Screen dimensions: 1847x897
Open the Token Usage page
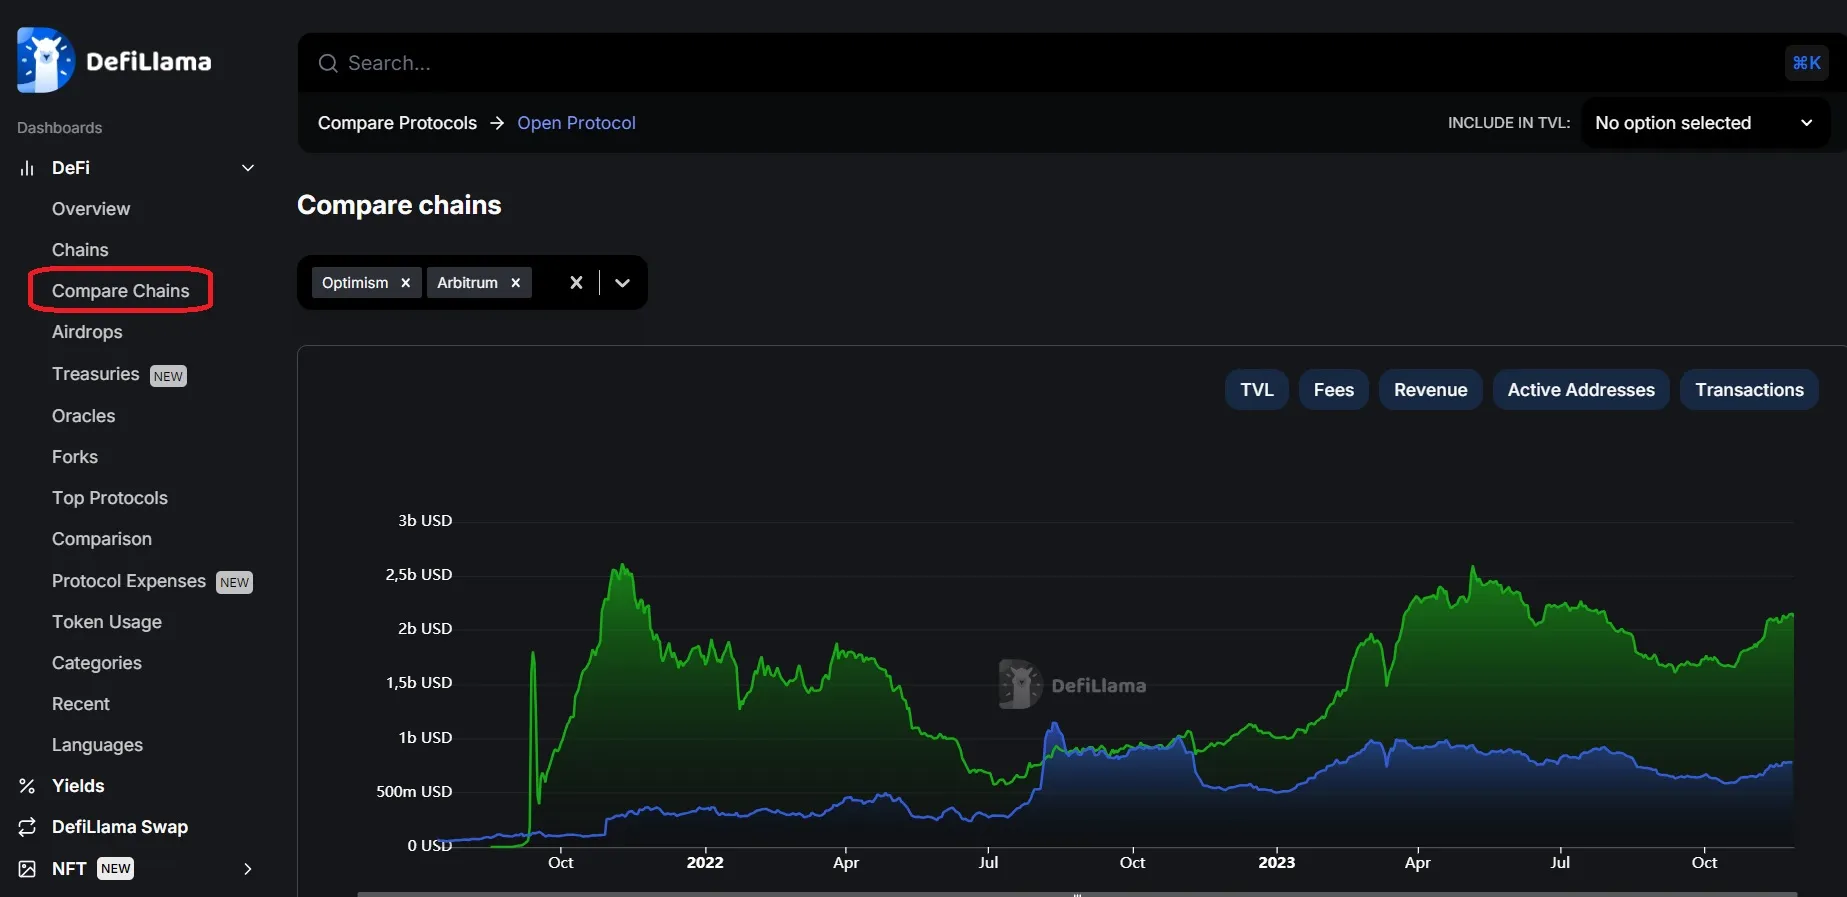click(107, 622)
